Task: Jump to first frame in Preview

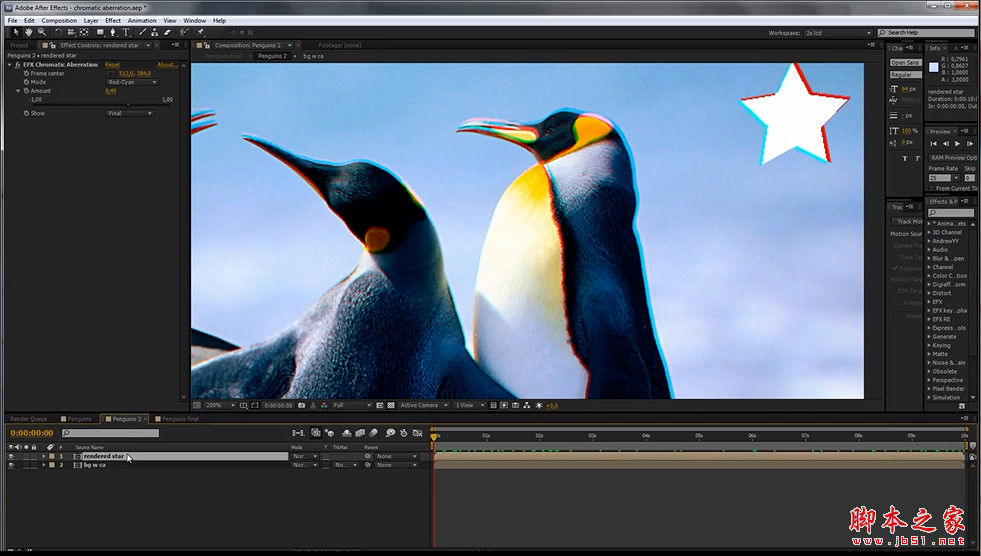Action: pos(933,144)
